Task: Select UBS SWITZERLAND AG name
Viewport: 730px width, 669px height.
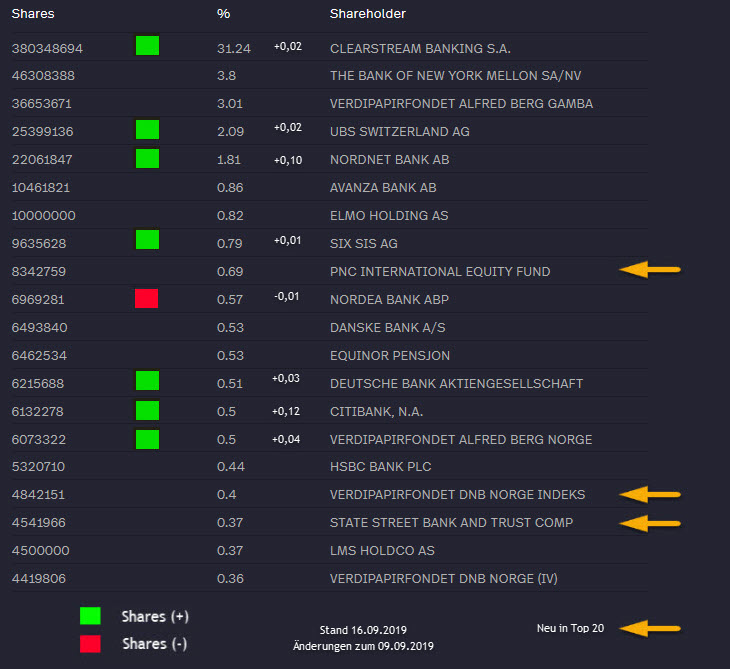Action: pos(399,132)
